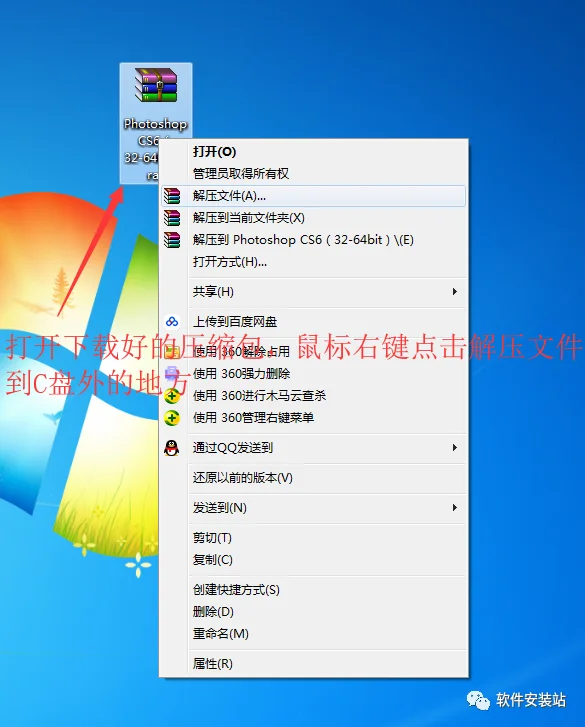Extract to Photoshop CS6 ( 32-64bit ) folder
The height and width of the screenshot is (727, 585).
click(x=313, y=240)
